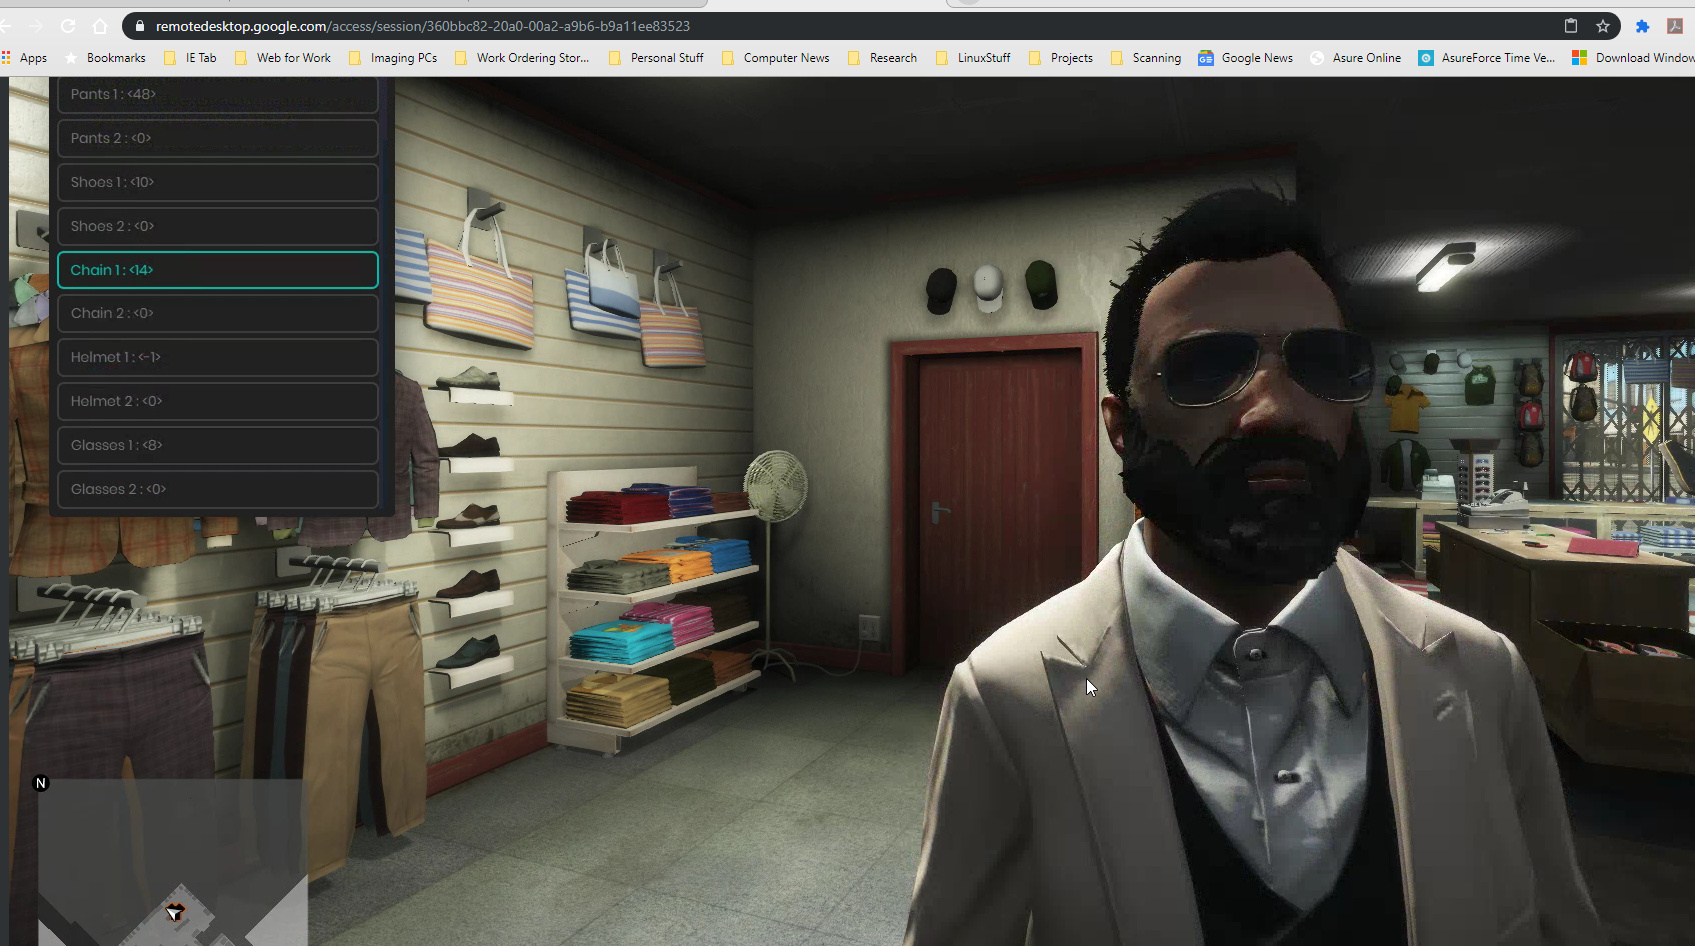Bookmark this page with the star icon
This screenshot has width=1695, height=946.
(1603, 26)
